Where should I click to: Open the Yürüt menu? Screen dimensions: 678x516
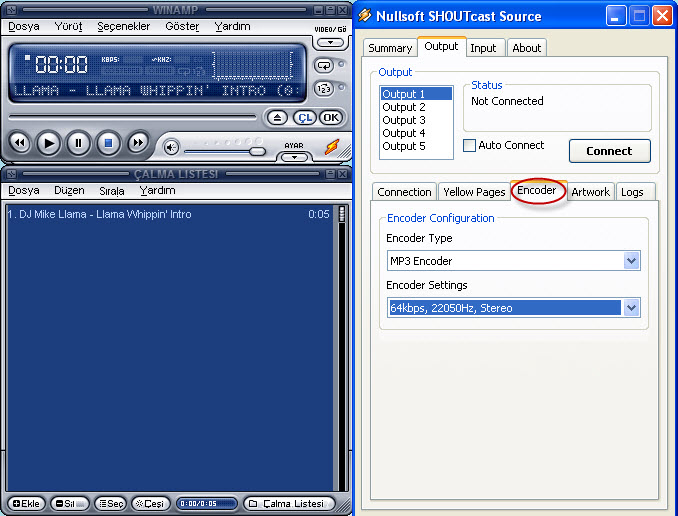coord(68,26)
